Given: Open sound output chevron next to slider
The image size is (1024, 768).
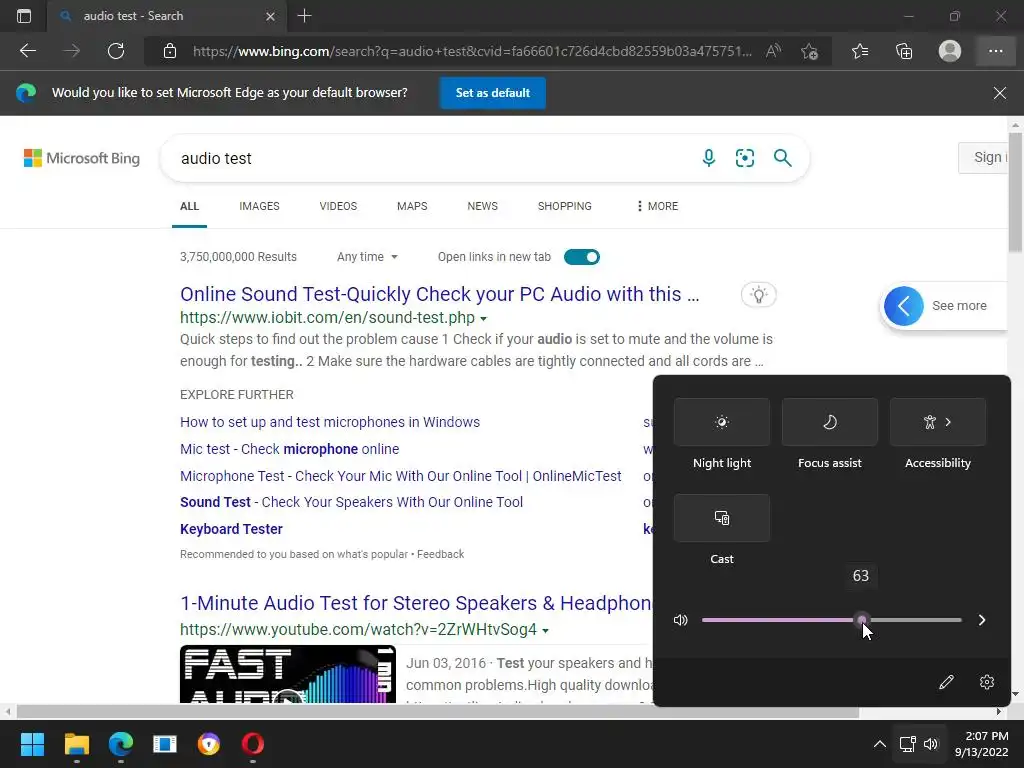Looking at the screenshot, I should (982, 620).
